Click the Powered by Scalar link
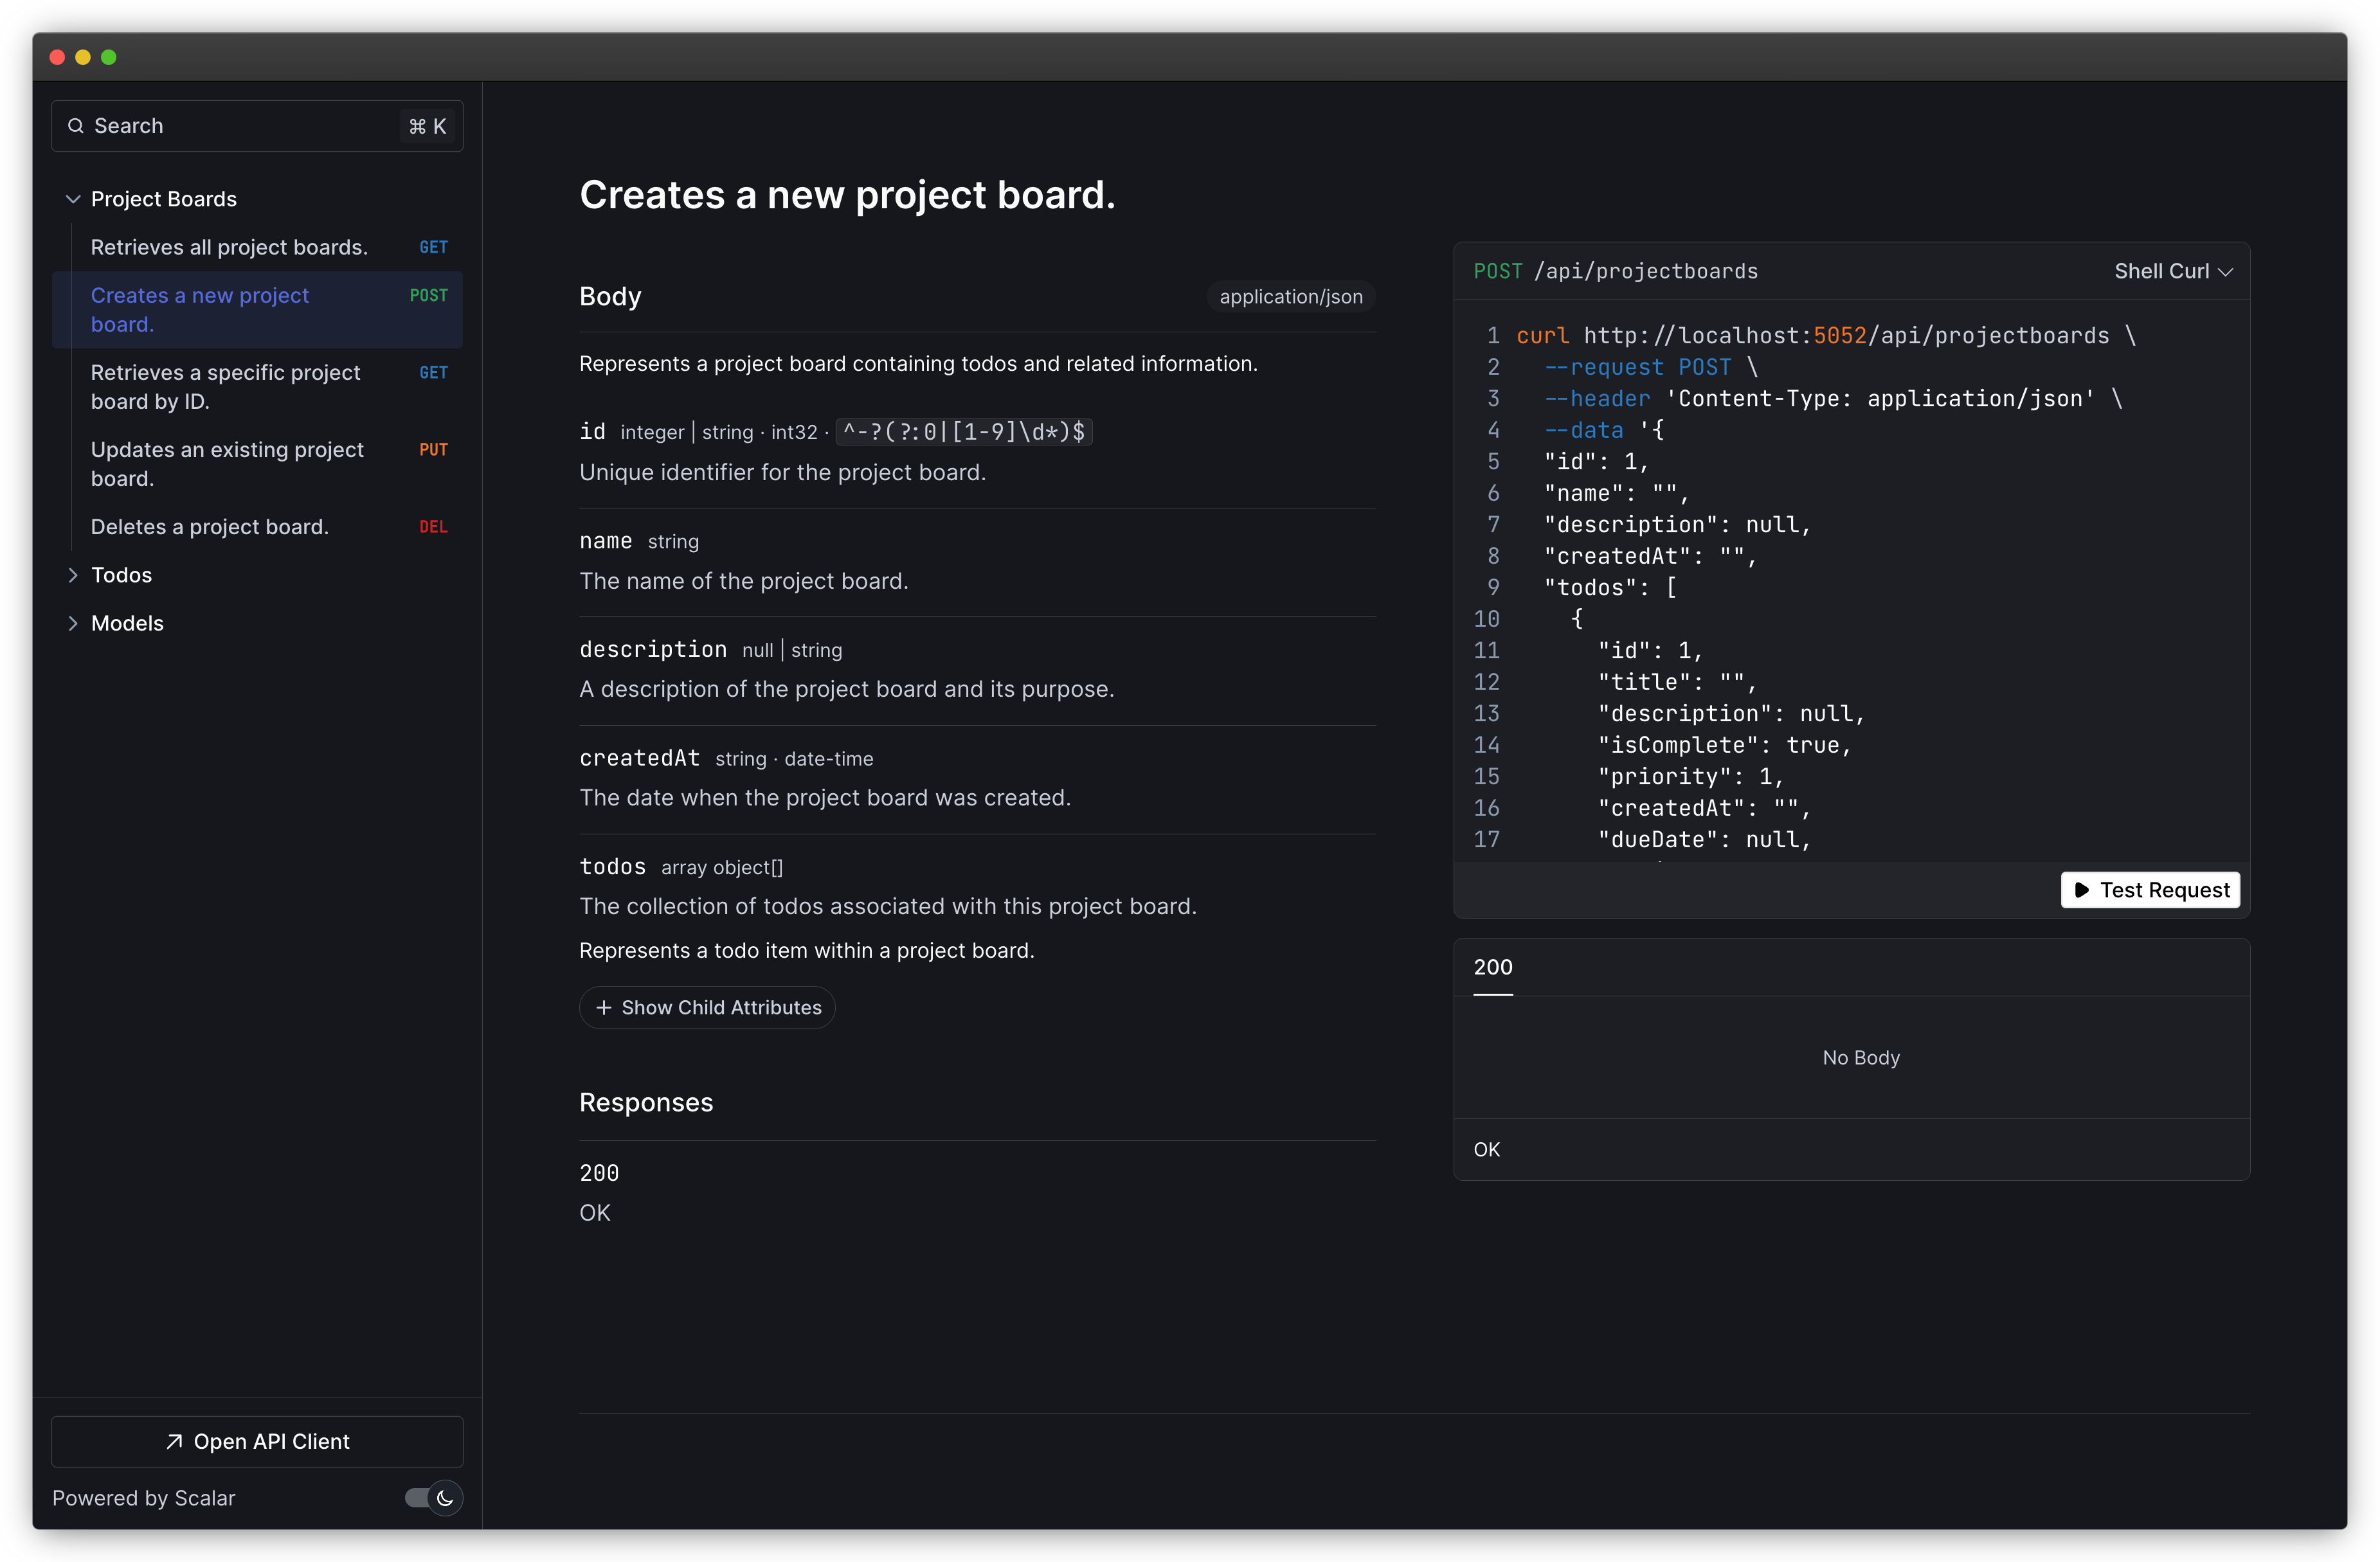The height and width of the screenshot is (1562, 2380). pos(144,1498)
